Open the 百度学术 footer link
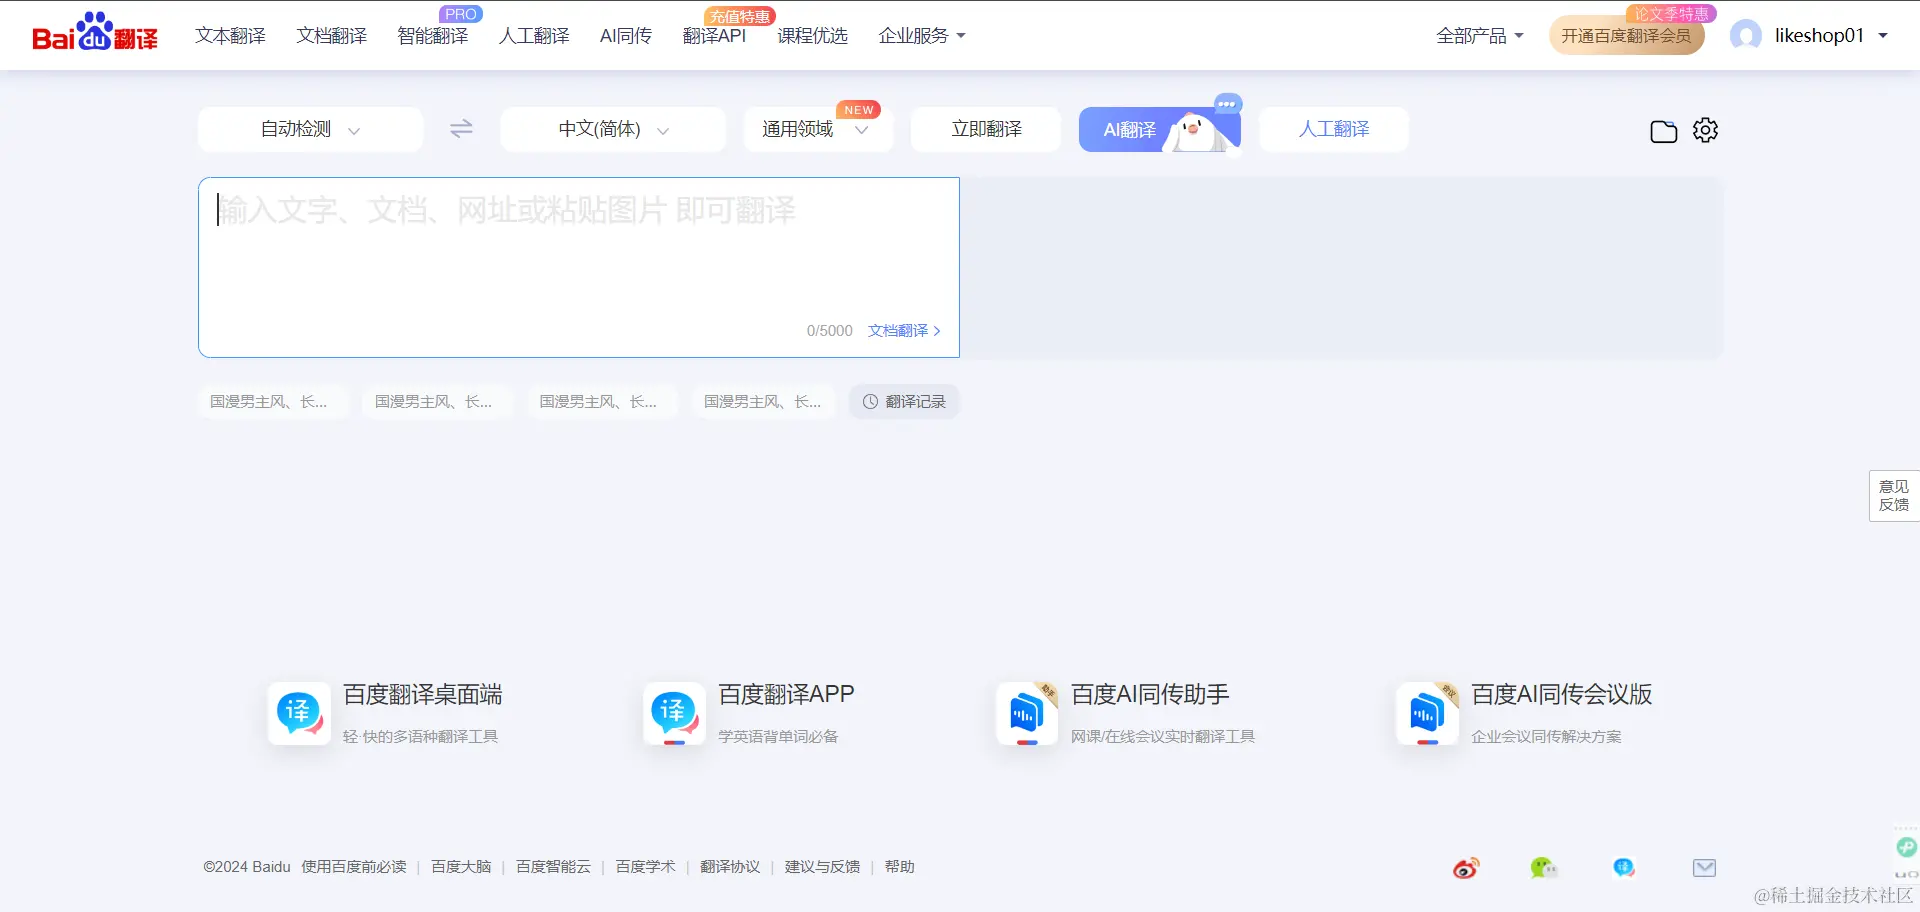The image size is (1920, 912). 645,867
